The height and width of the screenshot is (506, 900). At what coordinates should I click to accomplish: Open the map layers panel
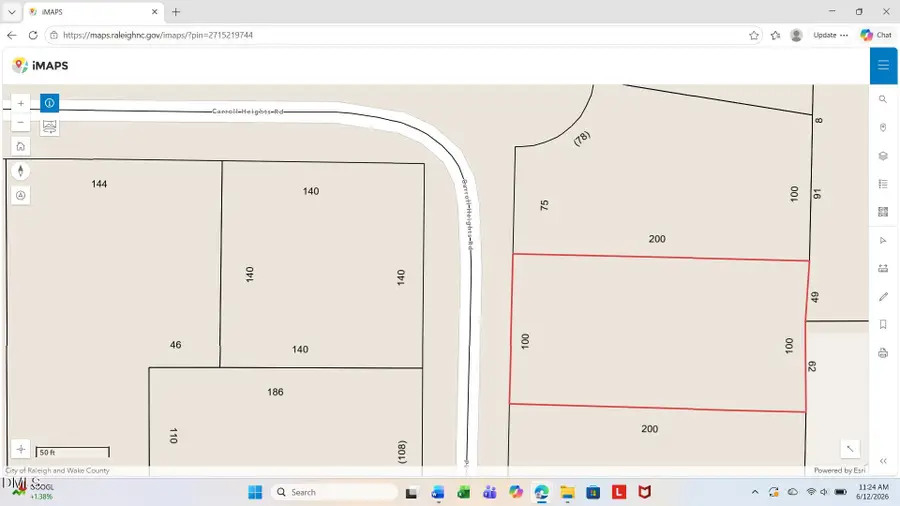[883, 155]
